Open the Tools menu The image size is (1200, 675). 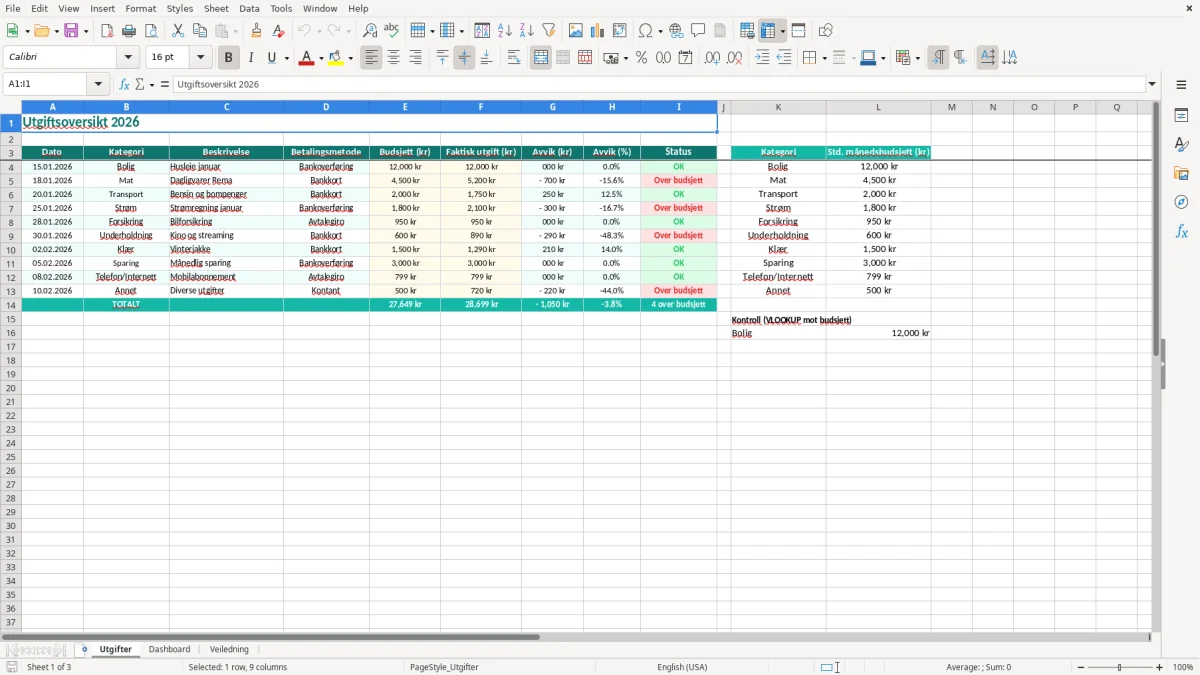pos(281,8)
